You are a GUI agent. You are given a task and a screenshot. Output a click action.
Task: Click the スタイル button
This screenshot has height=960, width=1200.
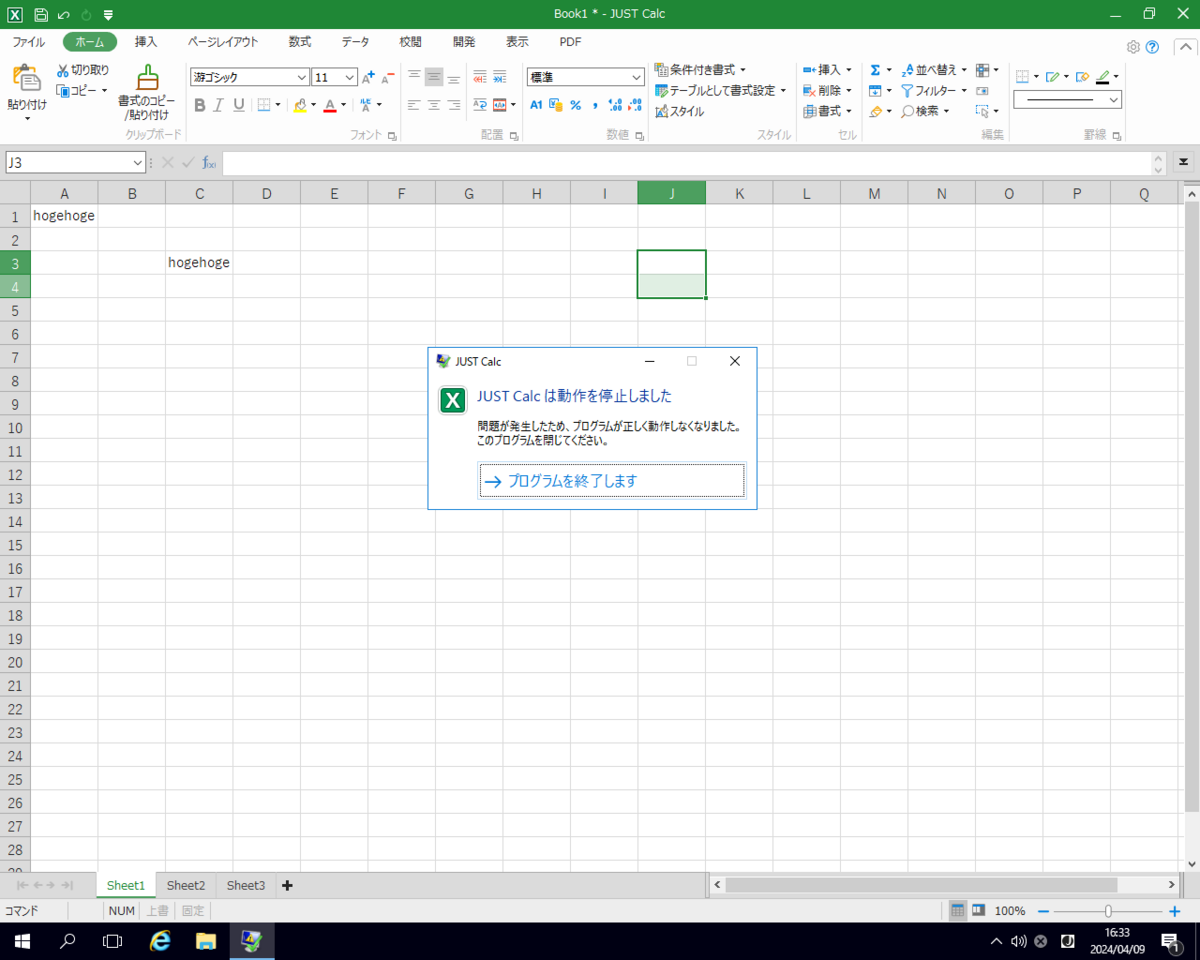[680, 111]
